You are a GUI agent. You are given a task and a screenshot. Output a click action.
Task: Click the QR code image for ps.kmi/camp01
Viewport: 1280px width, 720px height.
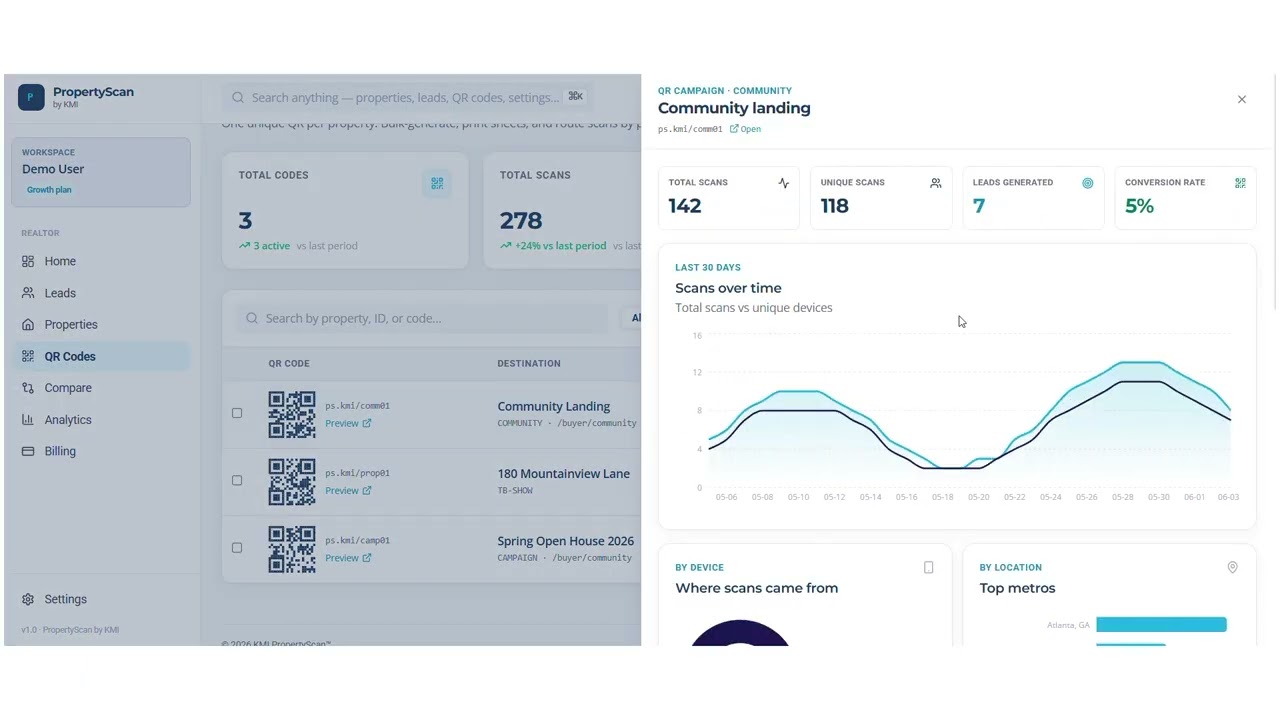tap(292, 549)
